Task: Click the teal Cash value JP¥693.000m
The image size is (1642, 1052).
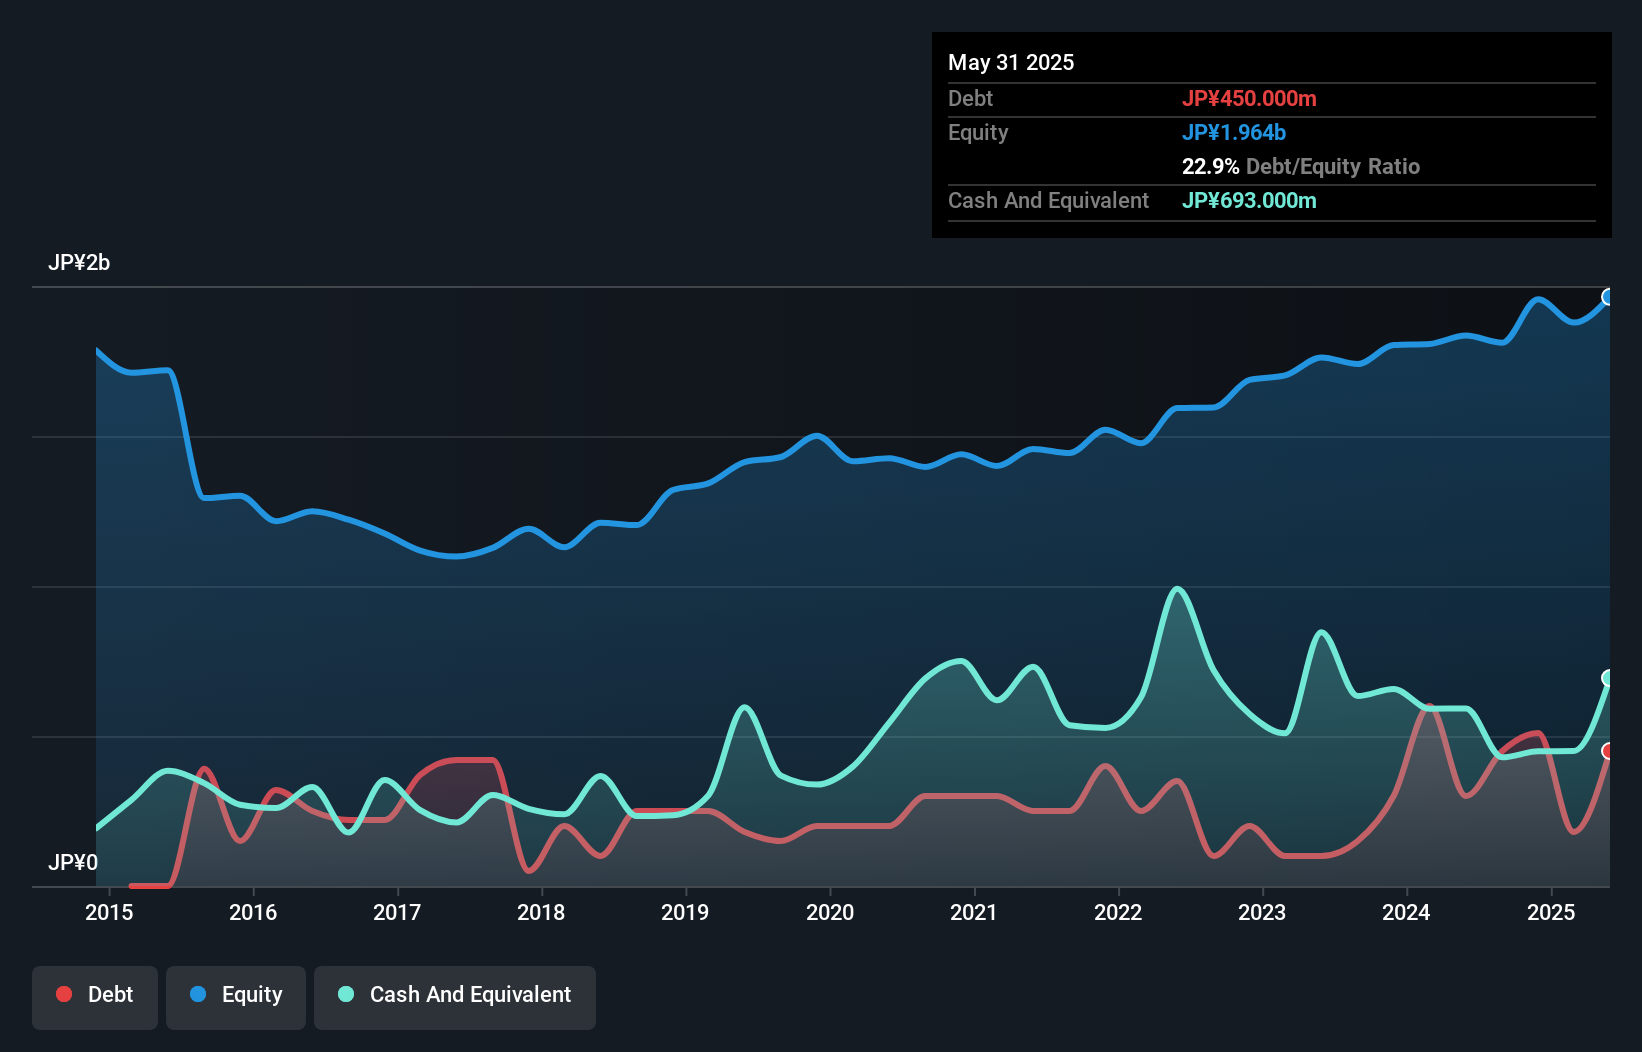Action: [x=1249, y=201]
